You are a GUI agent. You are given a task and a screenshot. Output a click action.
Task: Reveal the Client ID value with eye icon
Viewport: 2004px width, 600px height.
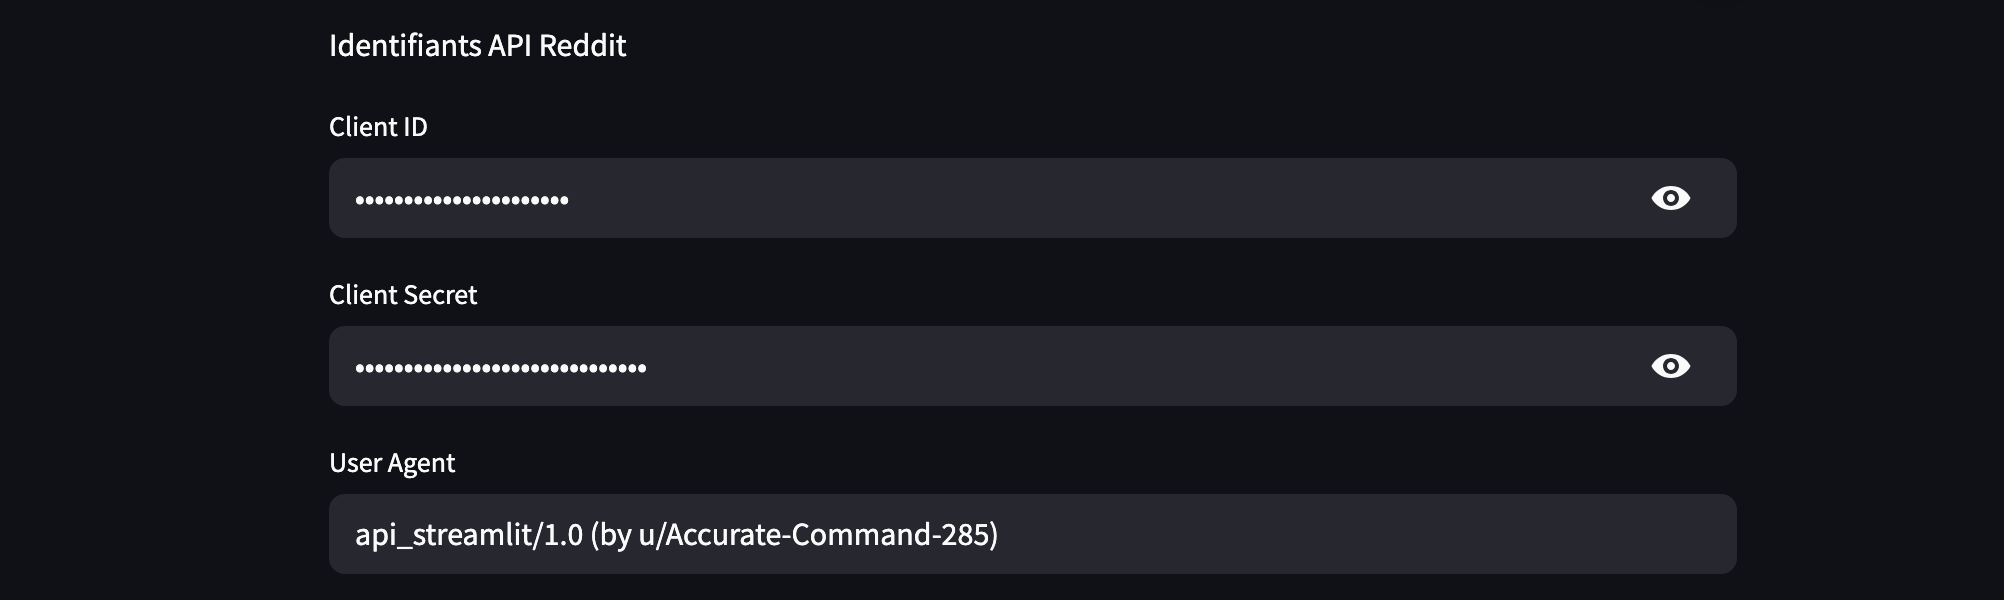click(x=1670, y=198)
